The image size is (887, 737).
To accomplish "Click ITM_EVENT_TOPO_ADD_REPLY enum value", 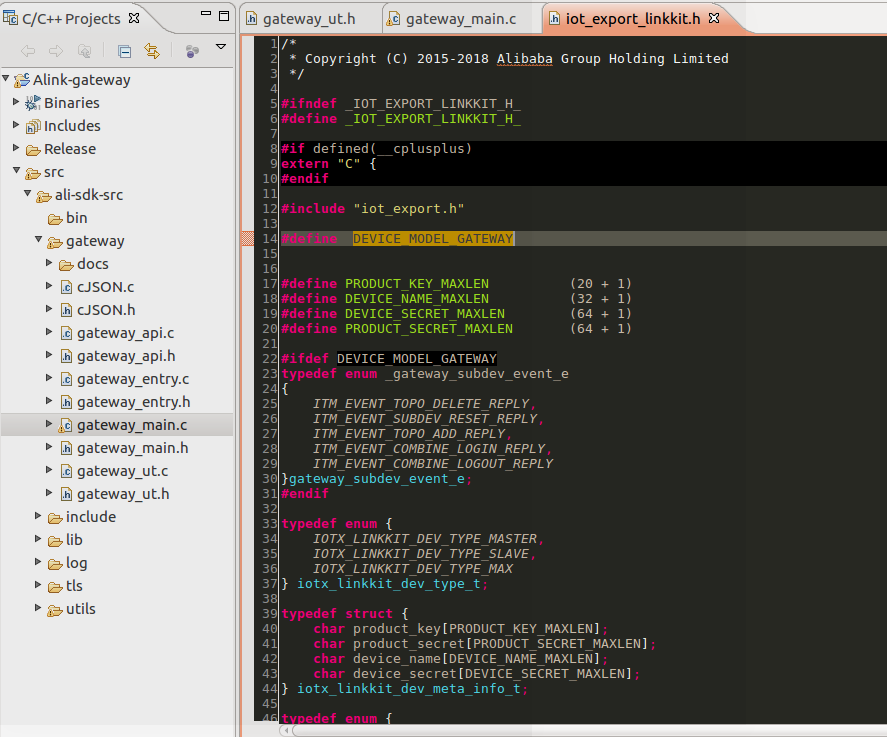I will pyautogui.click(x=409, y=434).
